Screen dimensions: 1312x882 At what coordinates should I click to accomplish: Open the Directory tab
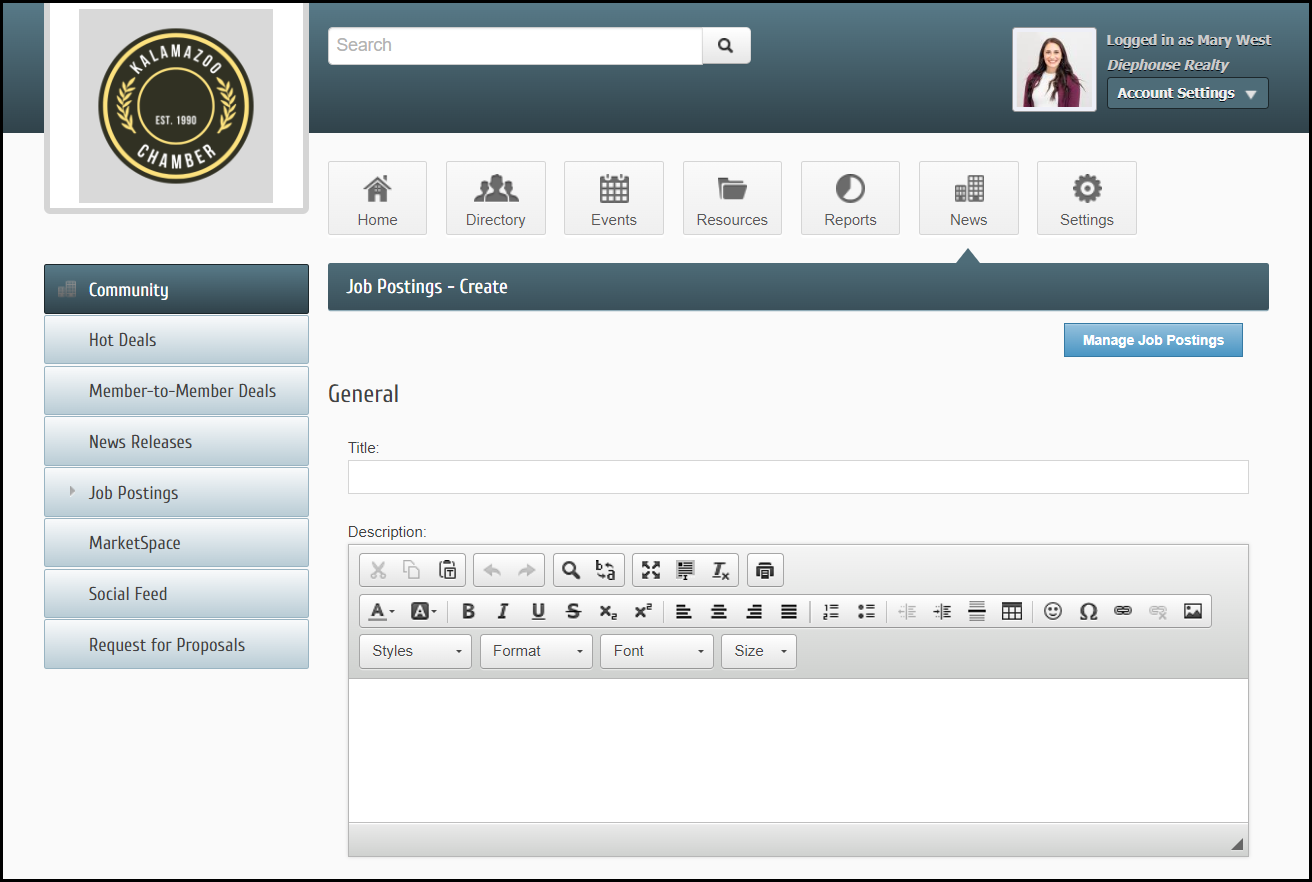[496, 198]
